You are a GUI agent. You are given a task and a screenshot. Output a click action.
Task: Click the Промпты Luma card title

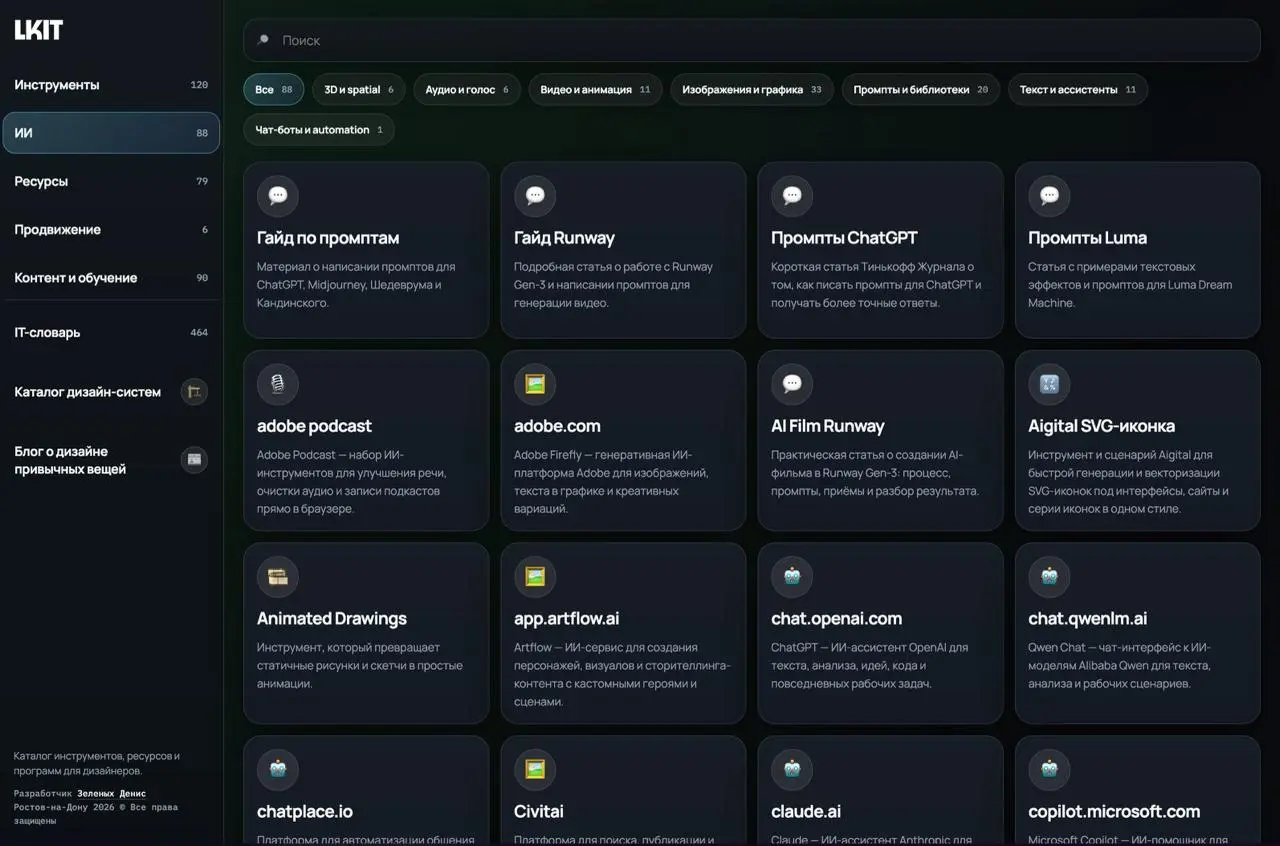1087,238
